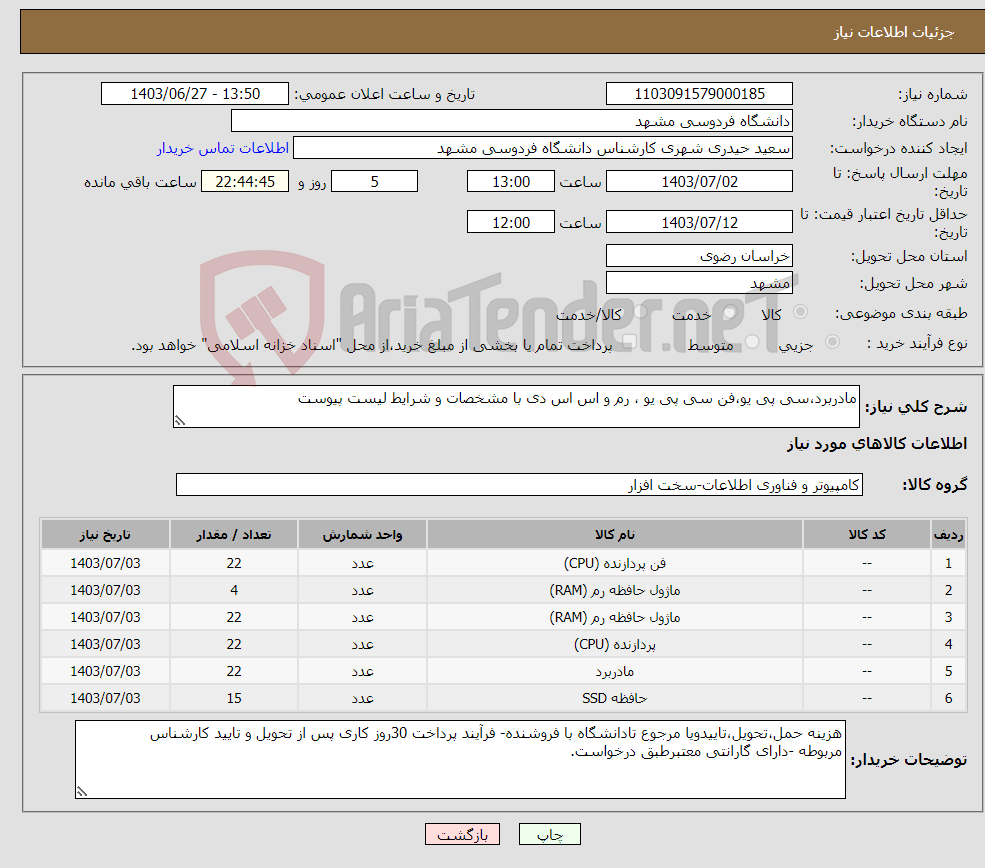This screenshot has height=868, width=985.
Task: Click the buyer notes text area
Action: click(460, 759)
